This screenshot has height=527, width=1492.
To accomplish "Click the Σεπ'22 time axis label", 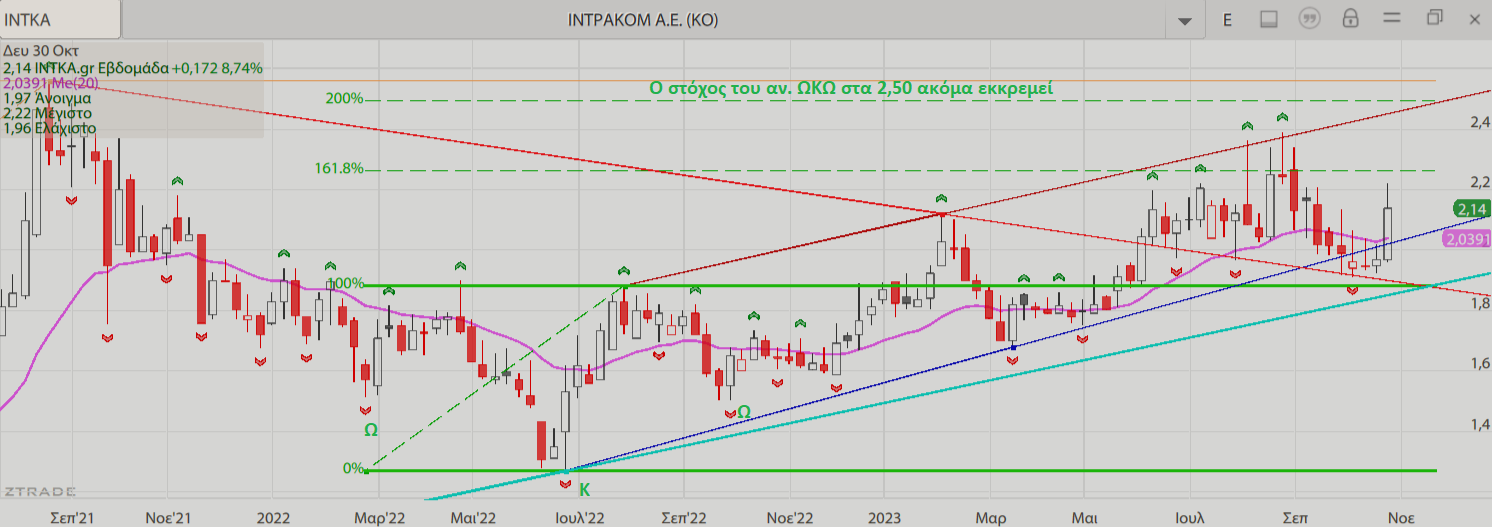I will pyautogui.click(x=685, y=518).
